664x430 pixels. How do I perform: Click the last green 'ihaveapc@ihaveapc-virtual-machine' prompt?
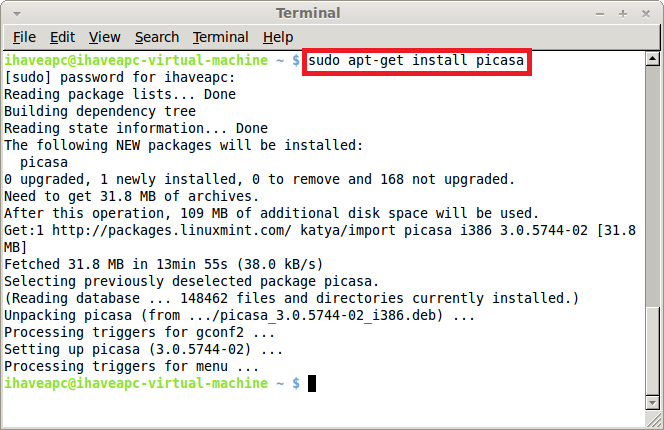click(x=136, y=383)
